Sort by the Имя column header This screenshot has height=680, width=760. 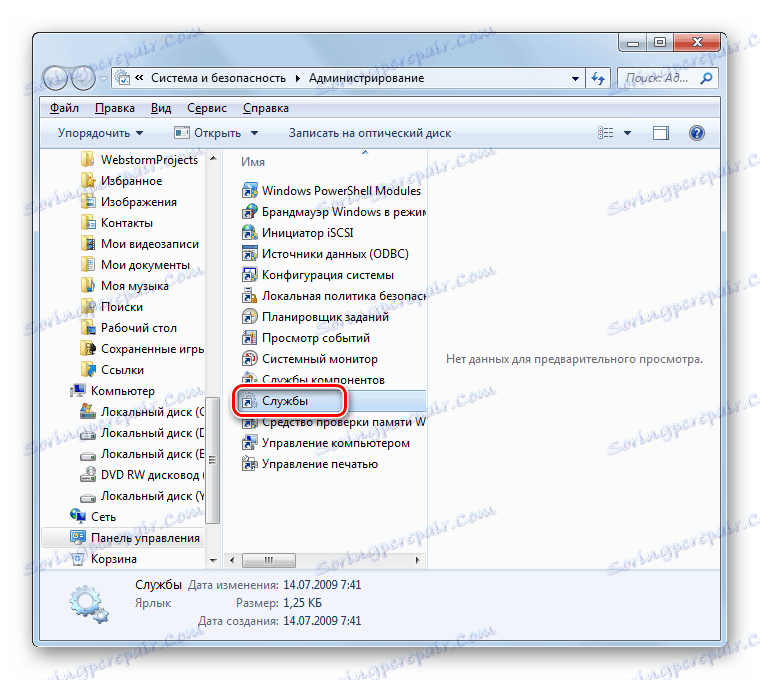(x=253, y=162)
